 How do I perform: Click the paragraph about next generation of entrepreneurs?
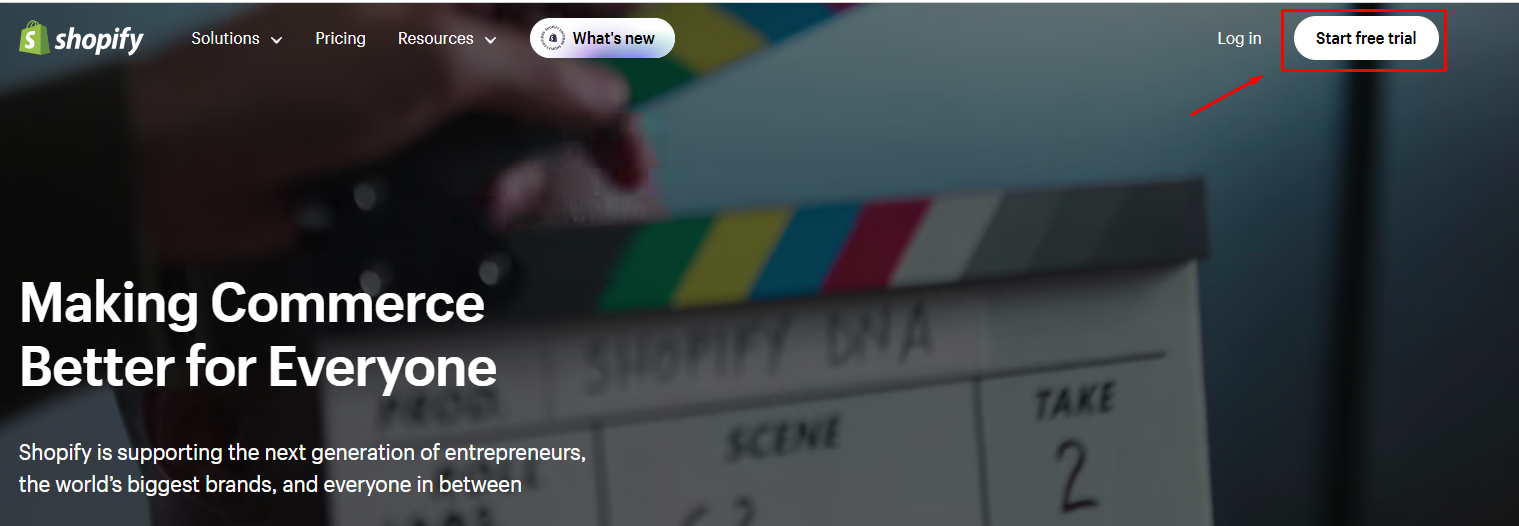coord(302,468)
